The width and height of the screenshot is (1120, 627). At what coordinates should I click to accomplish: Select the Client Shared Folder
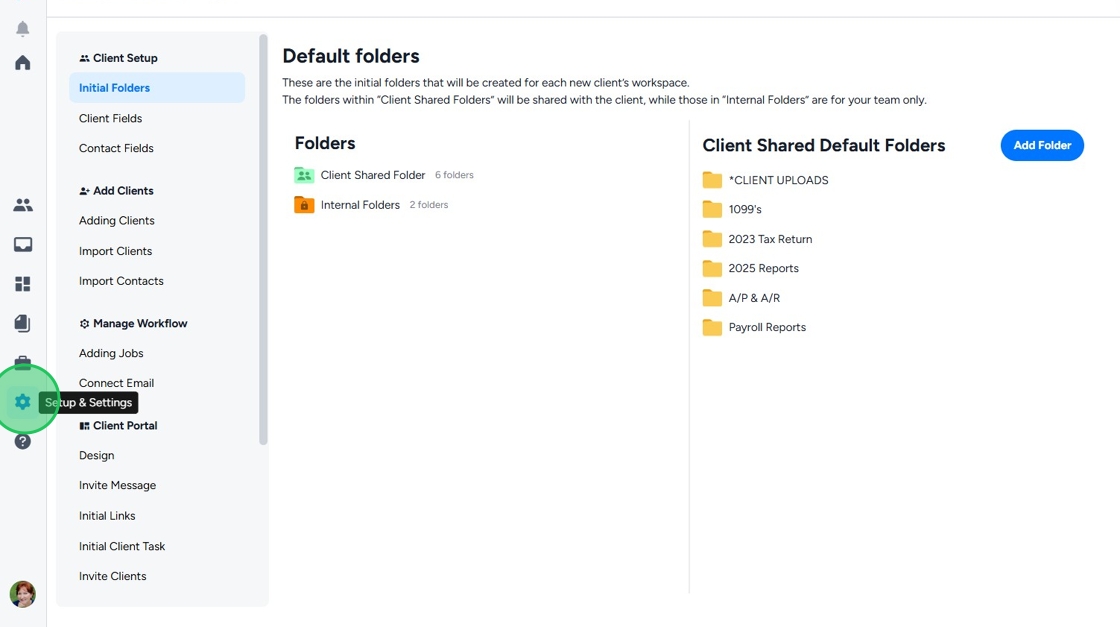(372, 175)
